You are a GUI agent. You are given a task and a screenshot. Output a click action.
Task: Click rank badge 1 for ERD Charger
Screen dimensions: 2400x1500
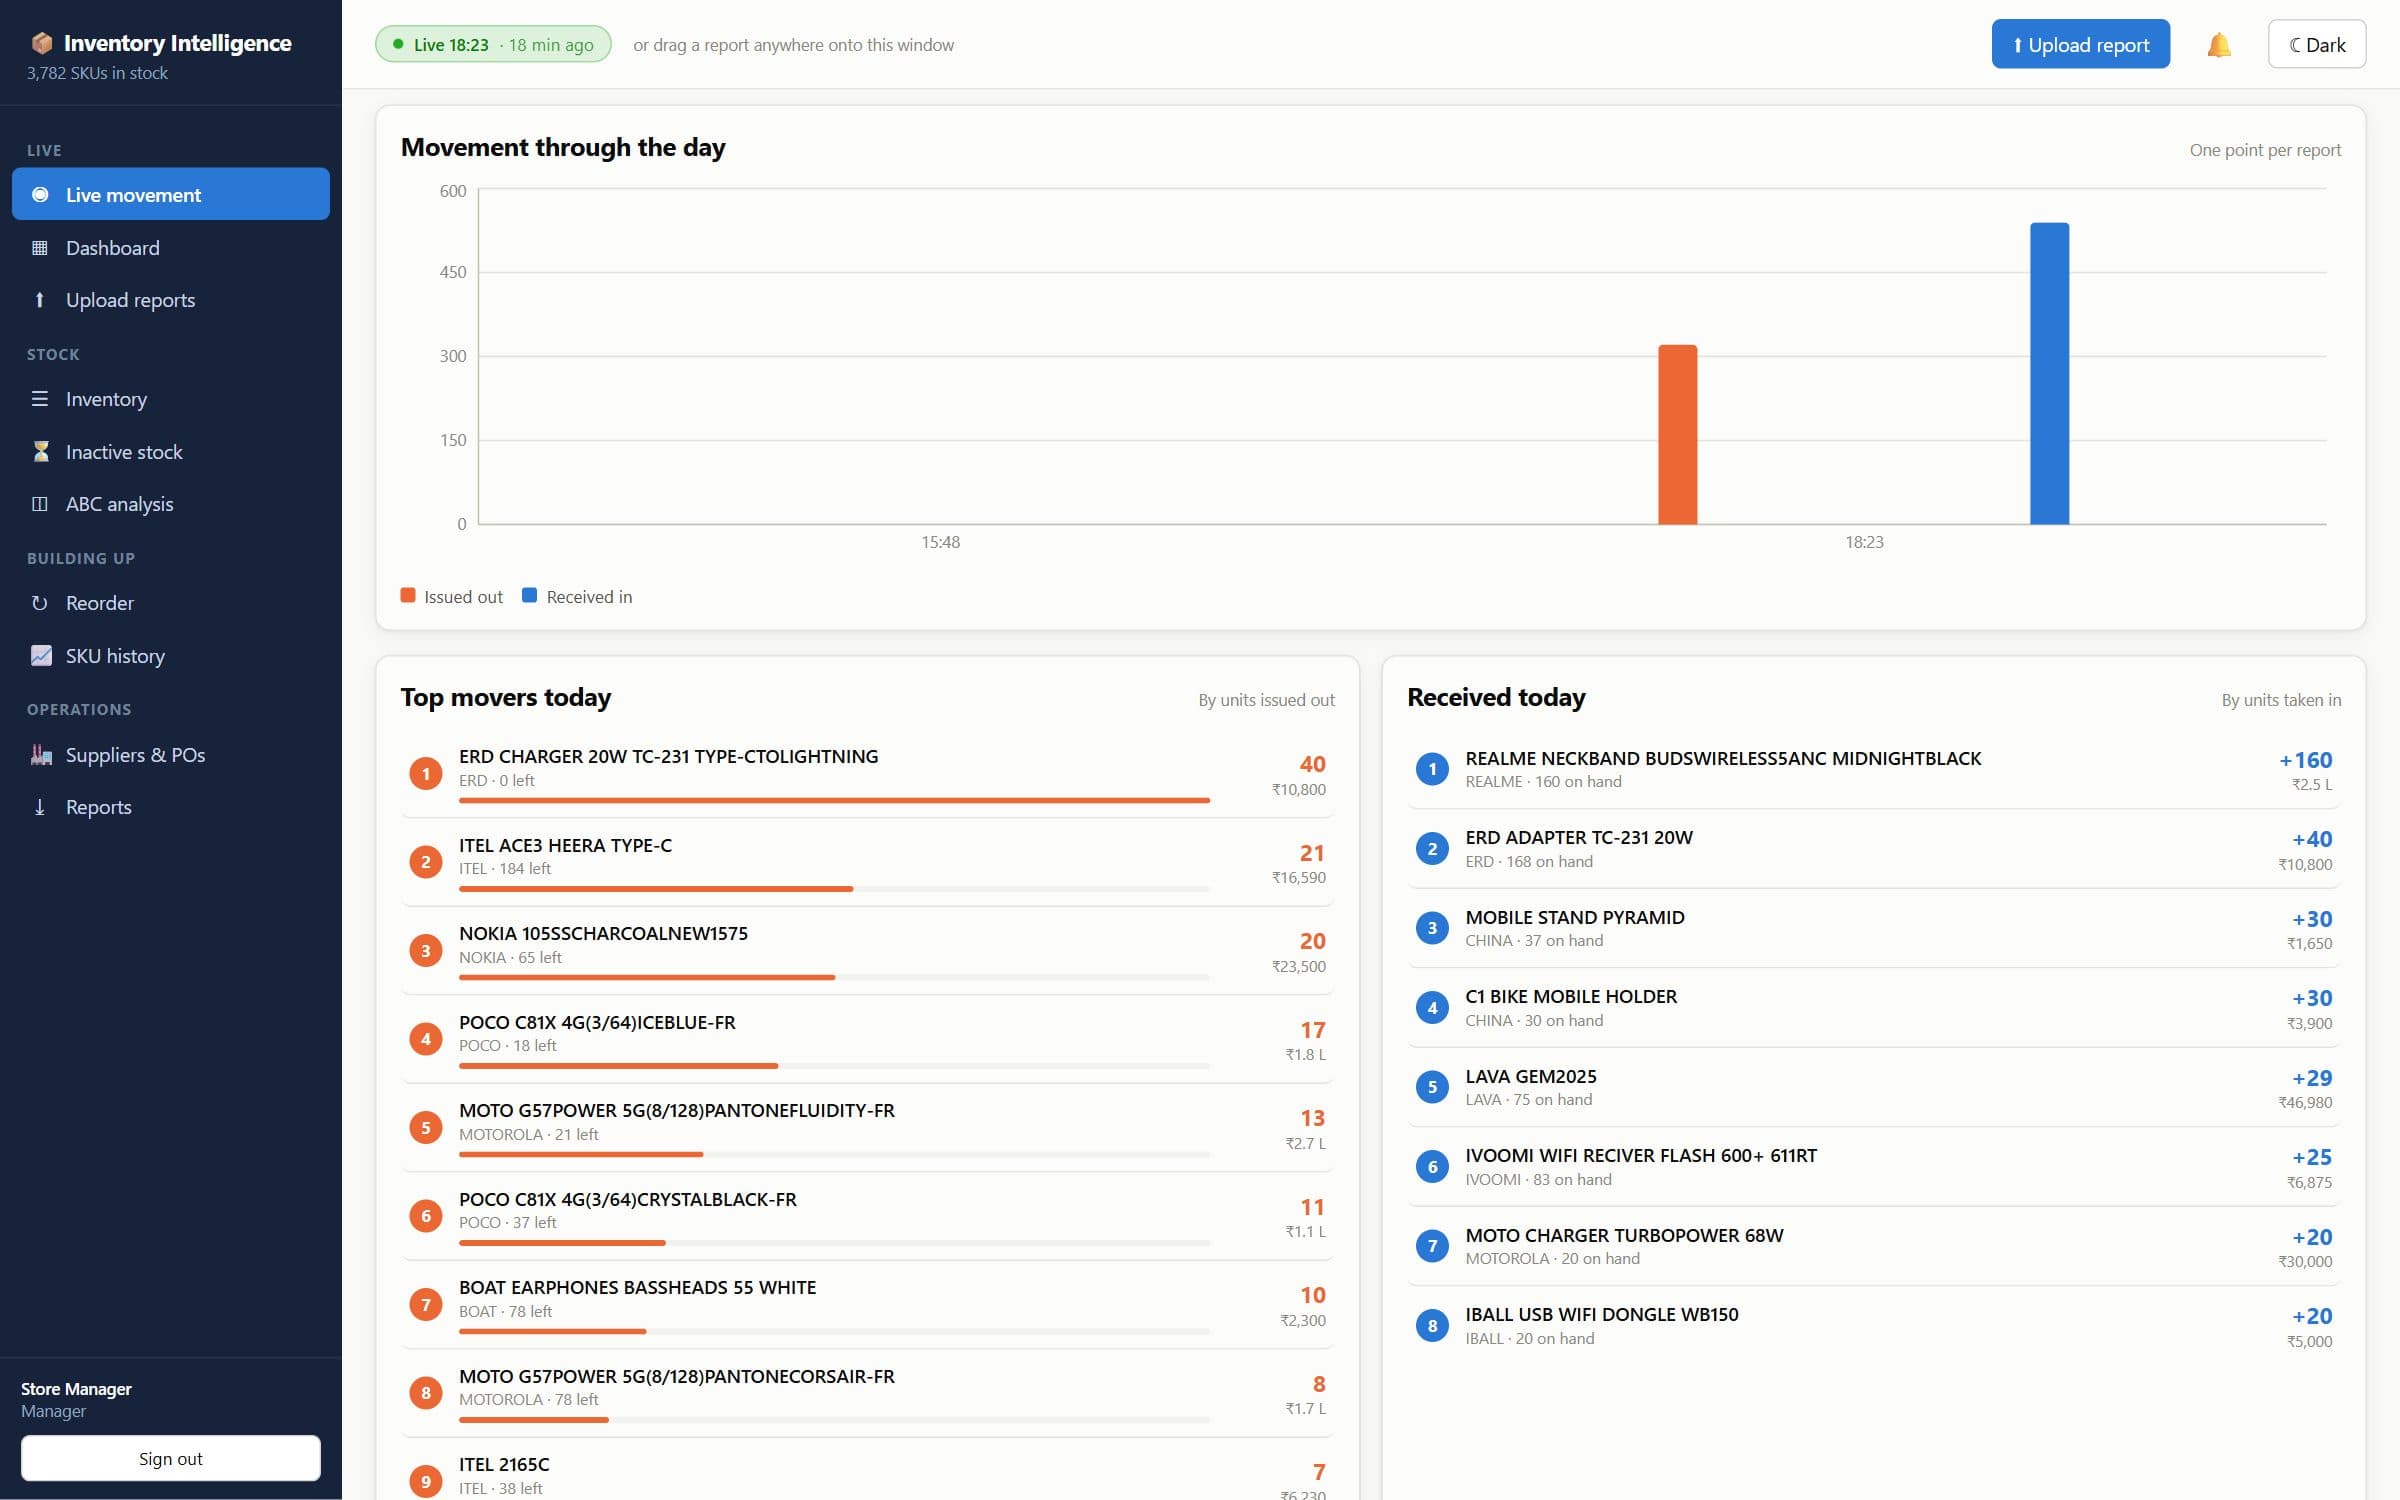pos(426,773)
